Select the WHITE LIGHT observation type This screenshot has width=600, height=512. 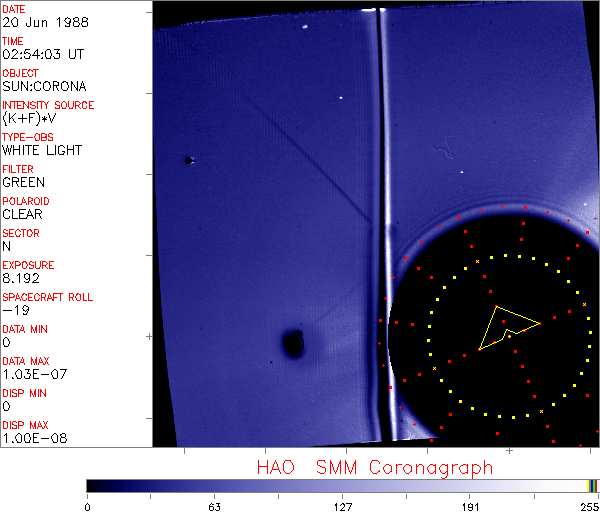pos(42,150)
